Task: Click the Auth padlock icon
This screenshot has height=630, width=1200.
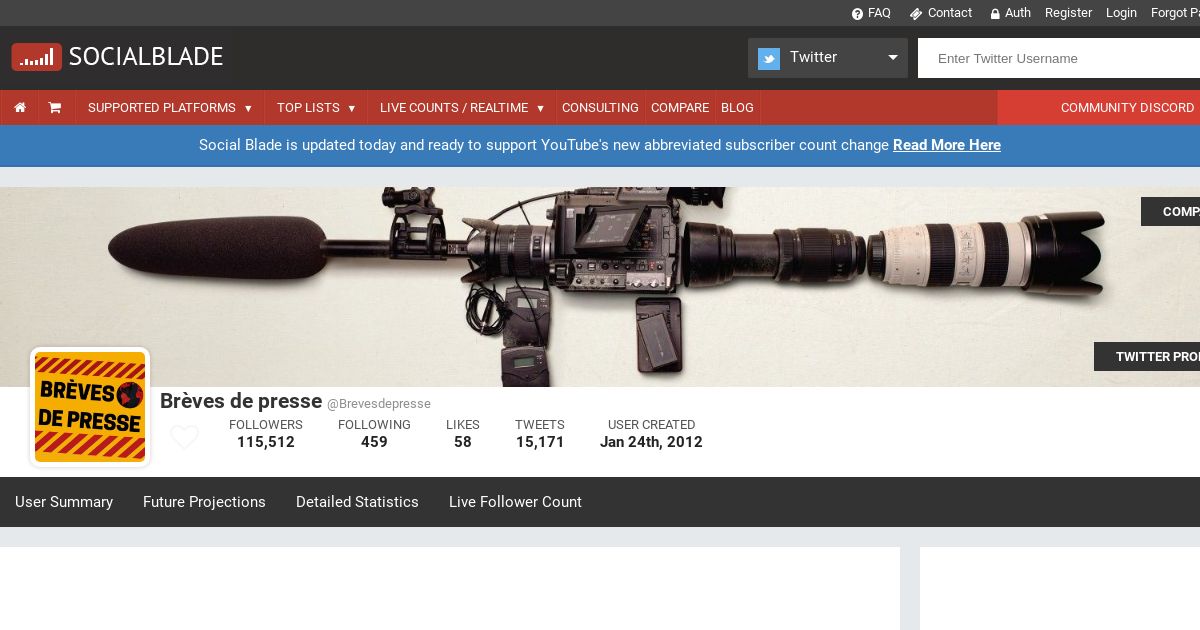Action: pyautogui.click(x=995, y=14)
